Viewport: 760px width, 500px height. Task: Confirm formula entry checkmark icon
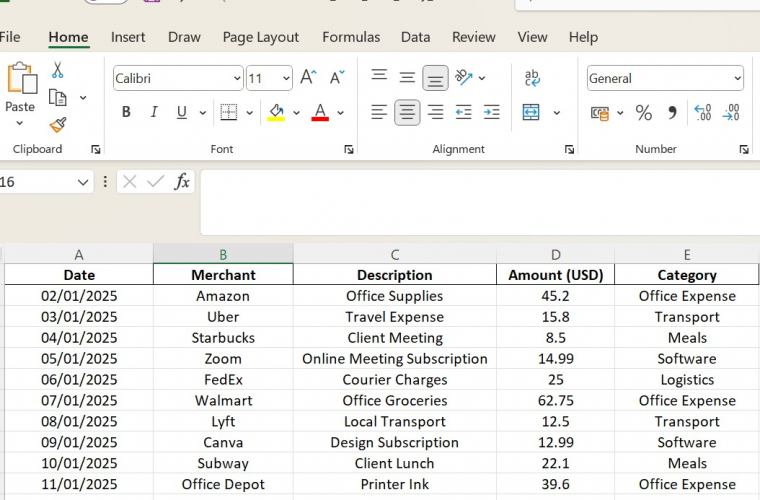(156, 182)
